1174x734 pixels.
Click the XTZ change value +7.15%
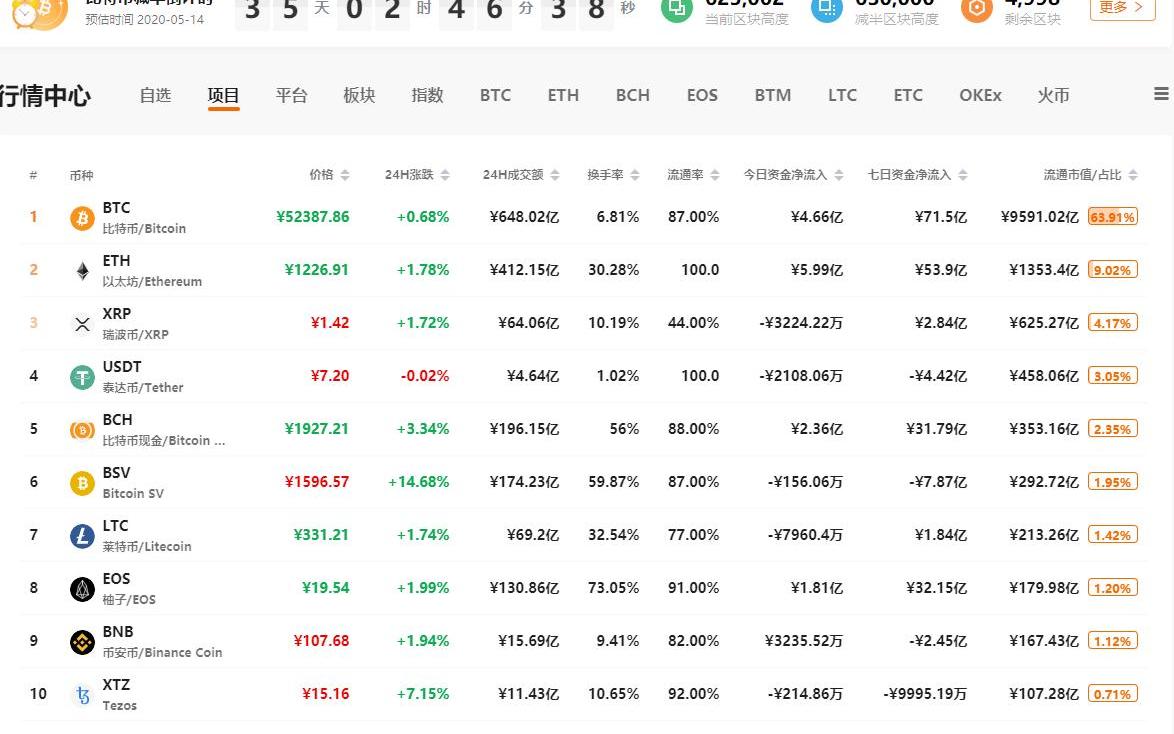(x=423, y=694)
